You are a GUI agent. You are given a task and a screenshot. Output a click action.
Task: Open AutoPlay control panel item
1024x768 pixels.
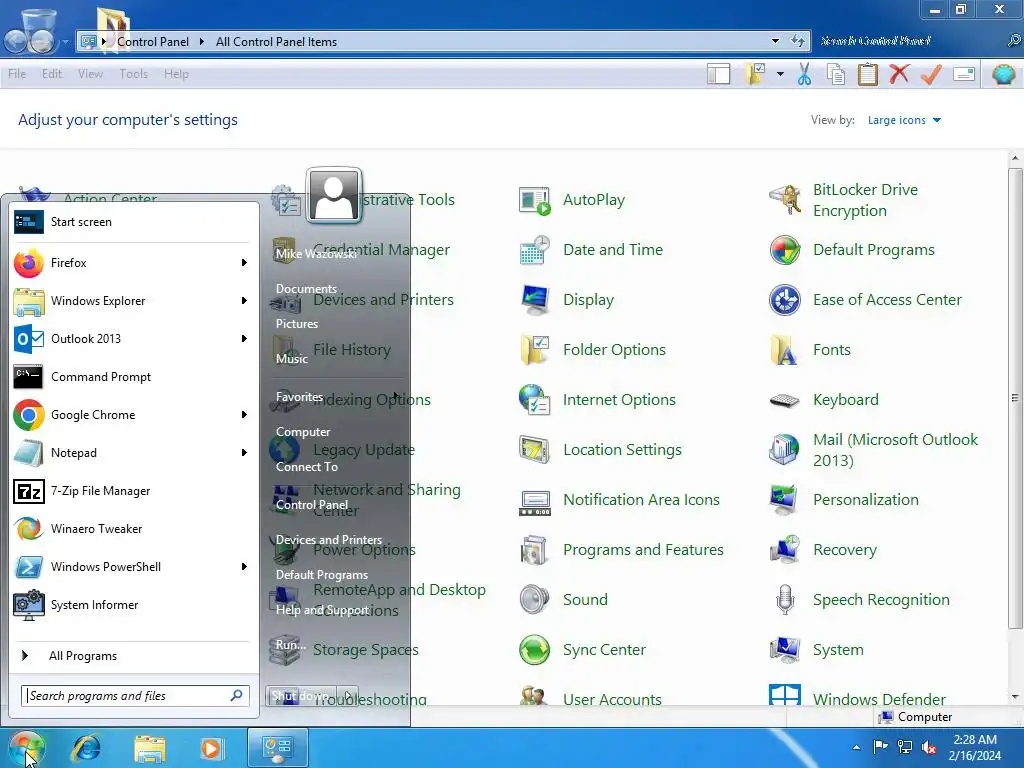tap(572, 200)
